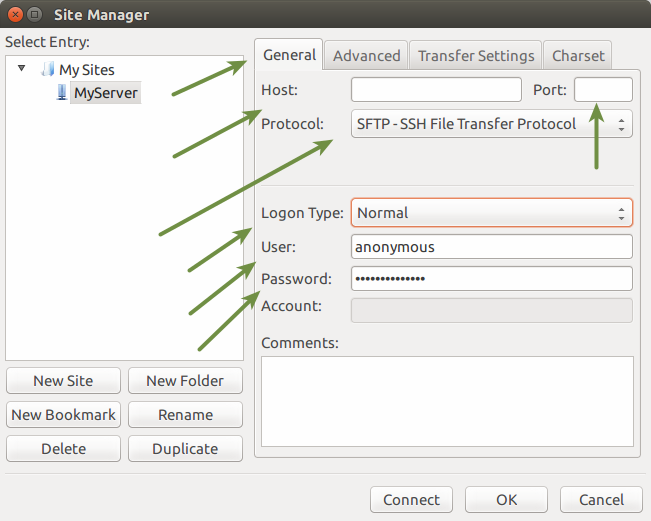Viewport: 651px width, 521px height.
Task: Switch to the Advanced tab
Action: click(366, 56)
